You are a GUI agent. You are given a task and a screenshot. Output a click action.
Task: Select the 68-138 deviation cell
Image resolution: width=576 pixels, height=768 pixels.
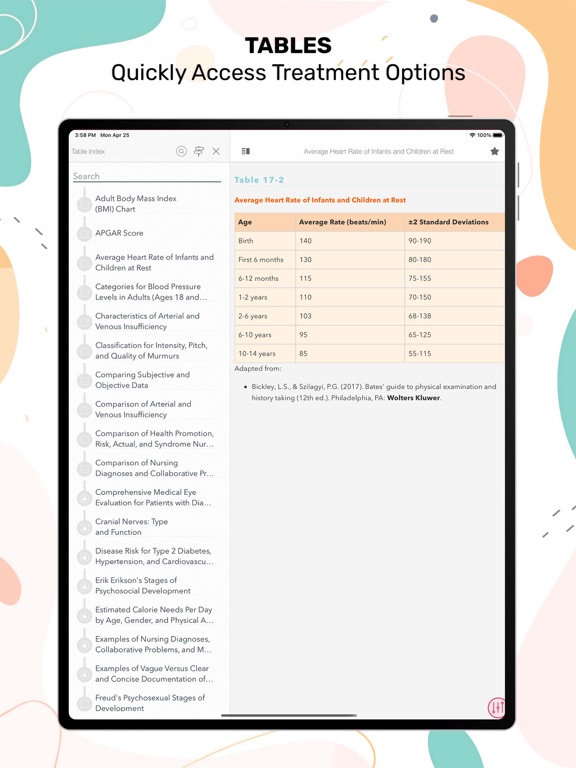455,316
